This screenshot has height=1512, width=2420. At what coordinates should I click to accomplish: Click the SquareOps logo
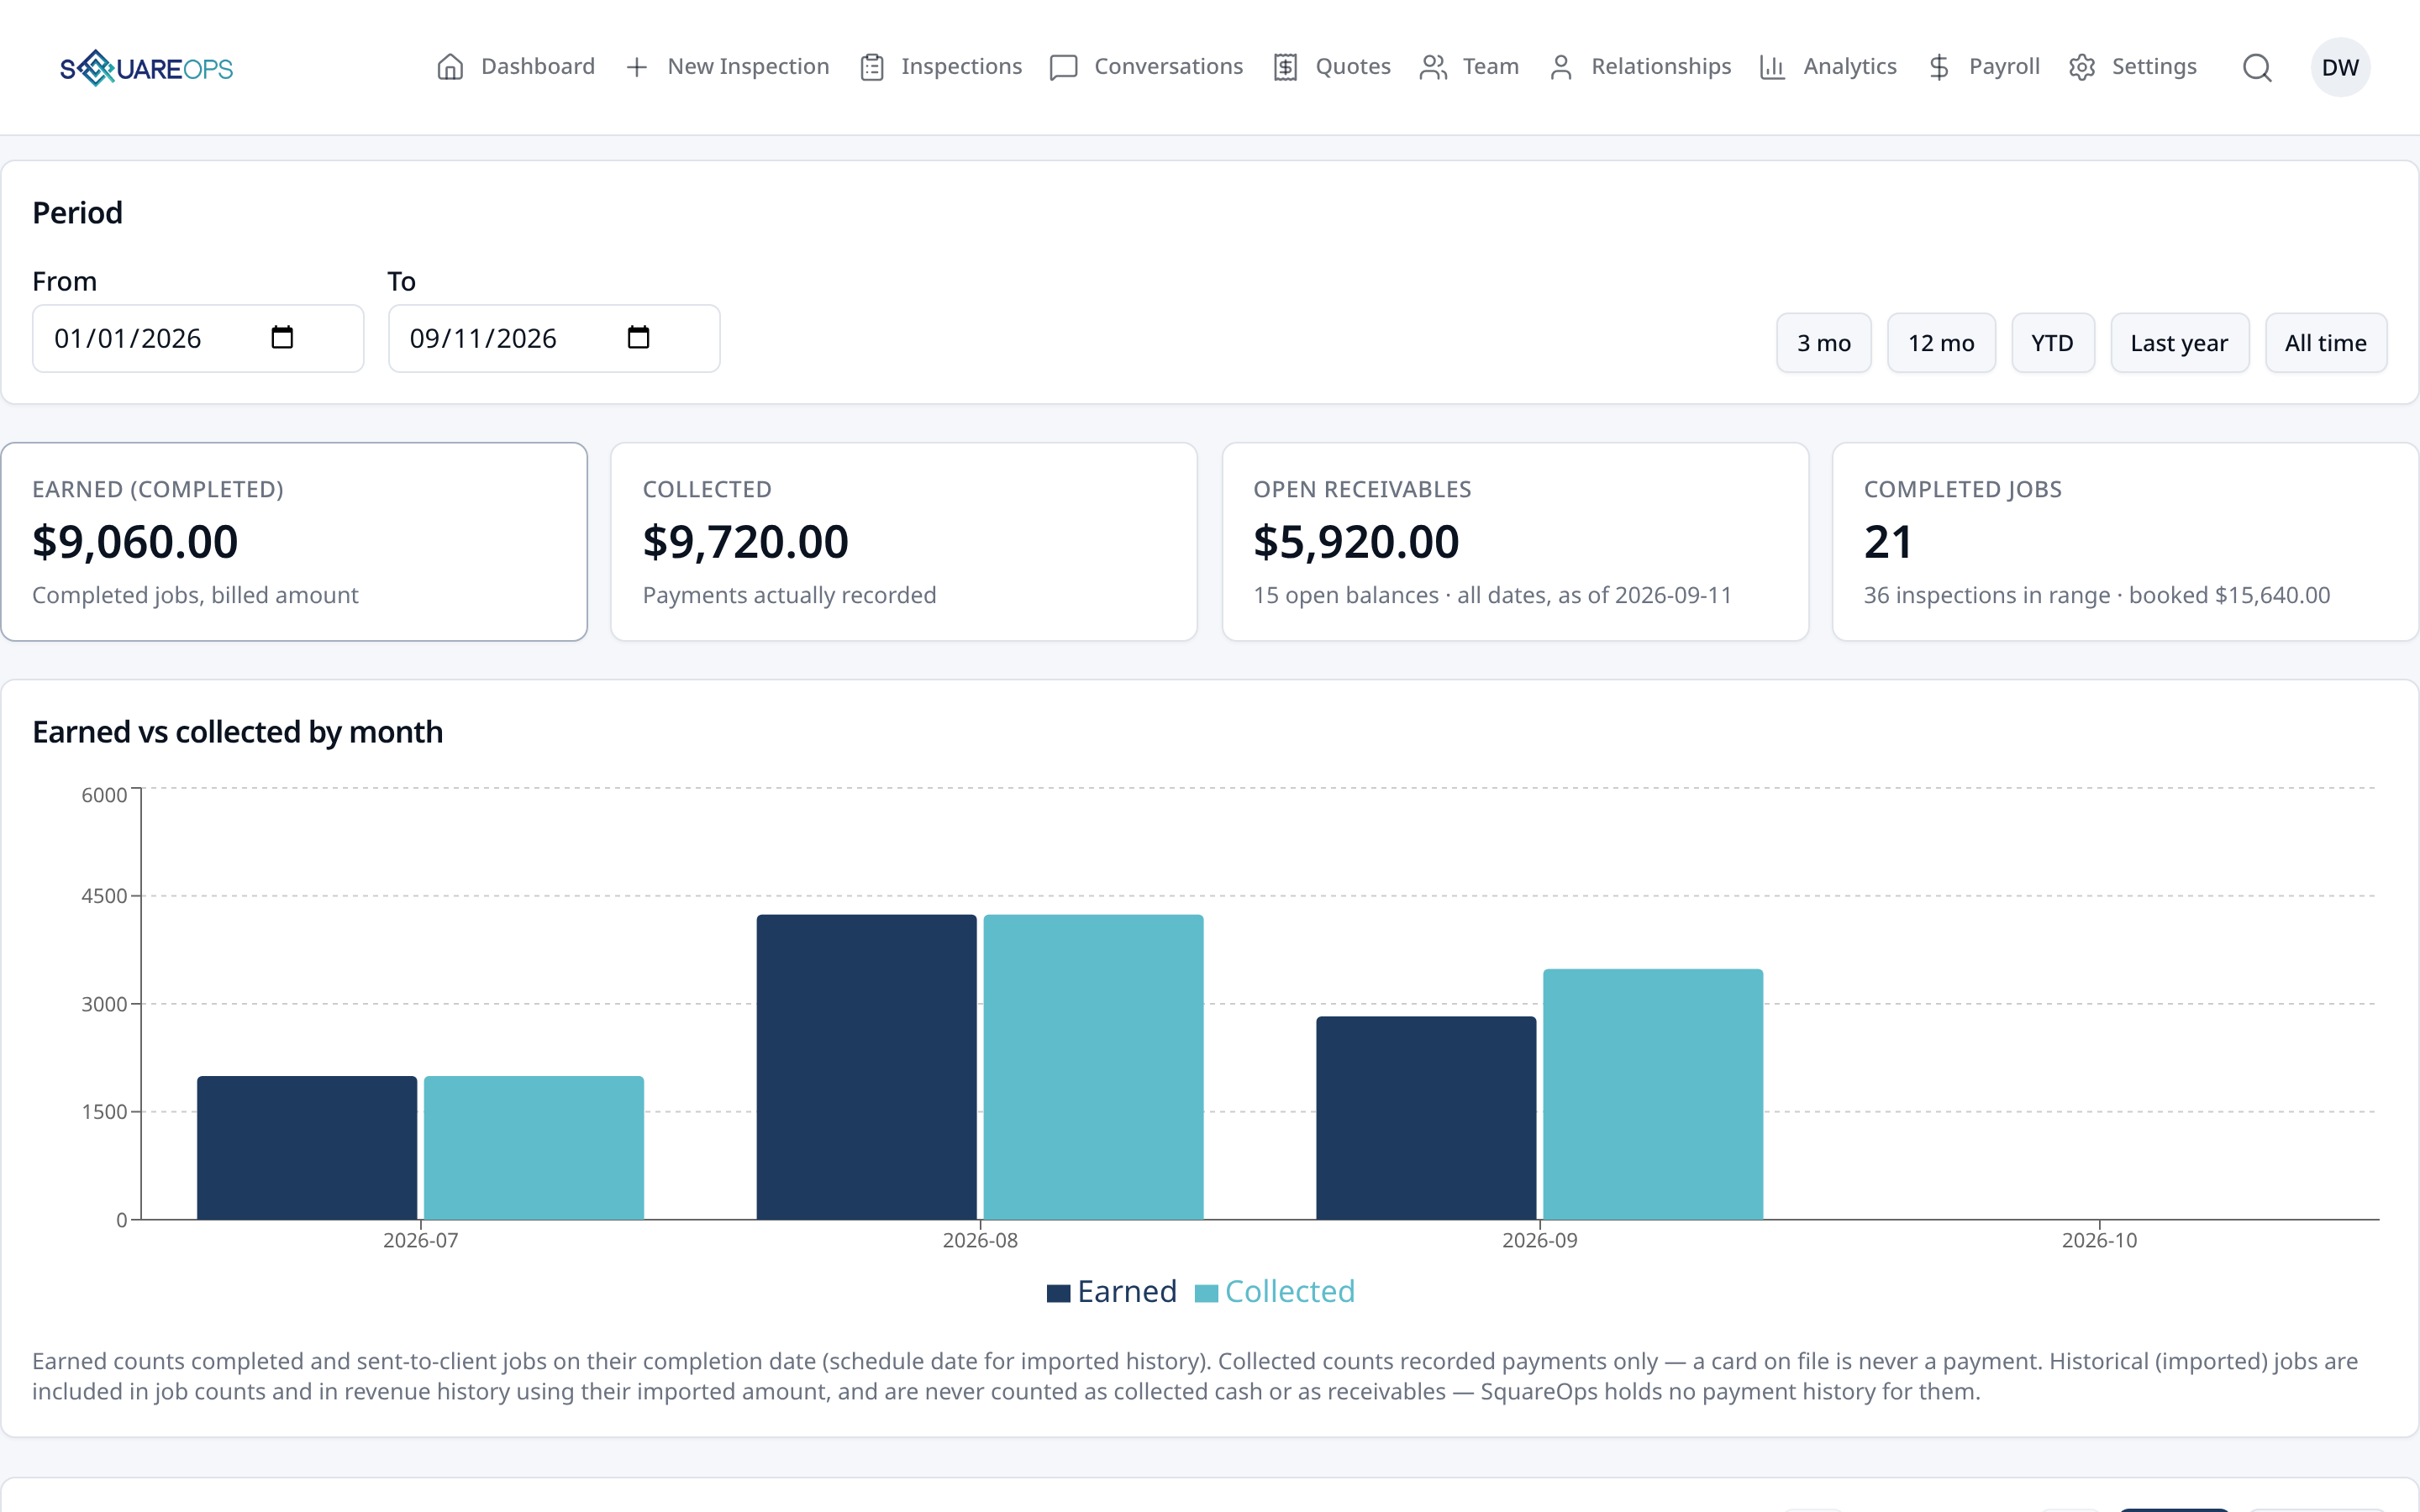[x=146, y=68]
